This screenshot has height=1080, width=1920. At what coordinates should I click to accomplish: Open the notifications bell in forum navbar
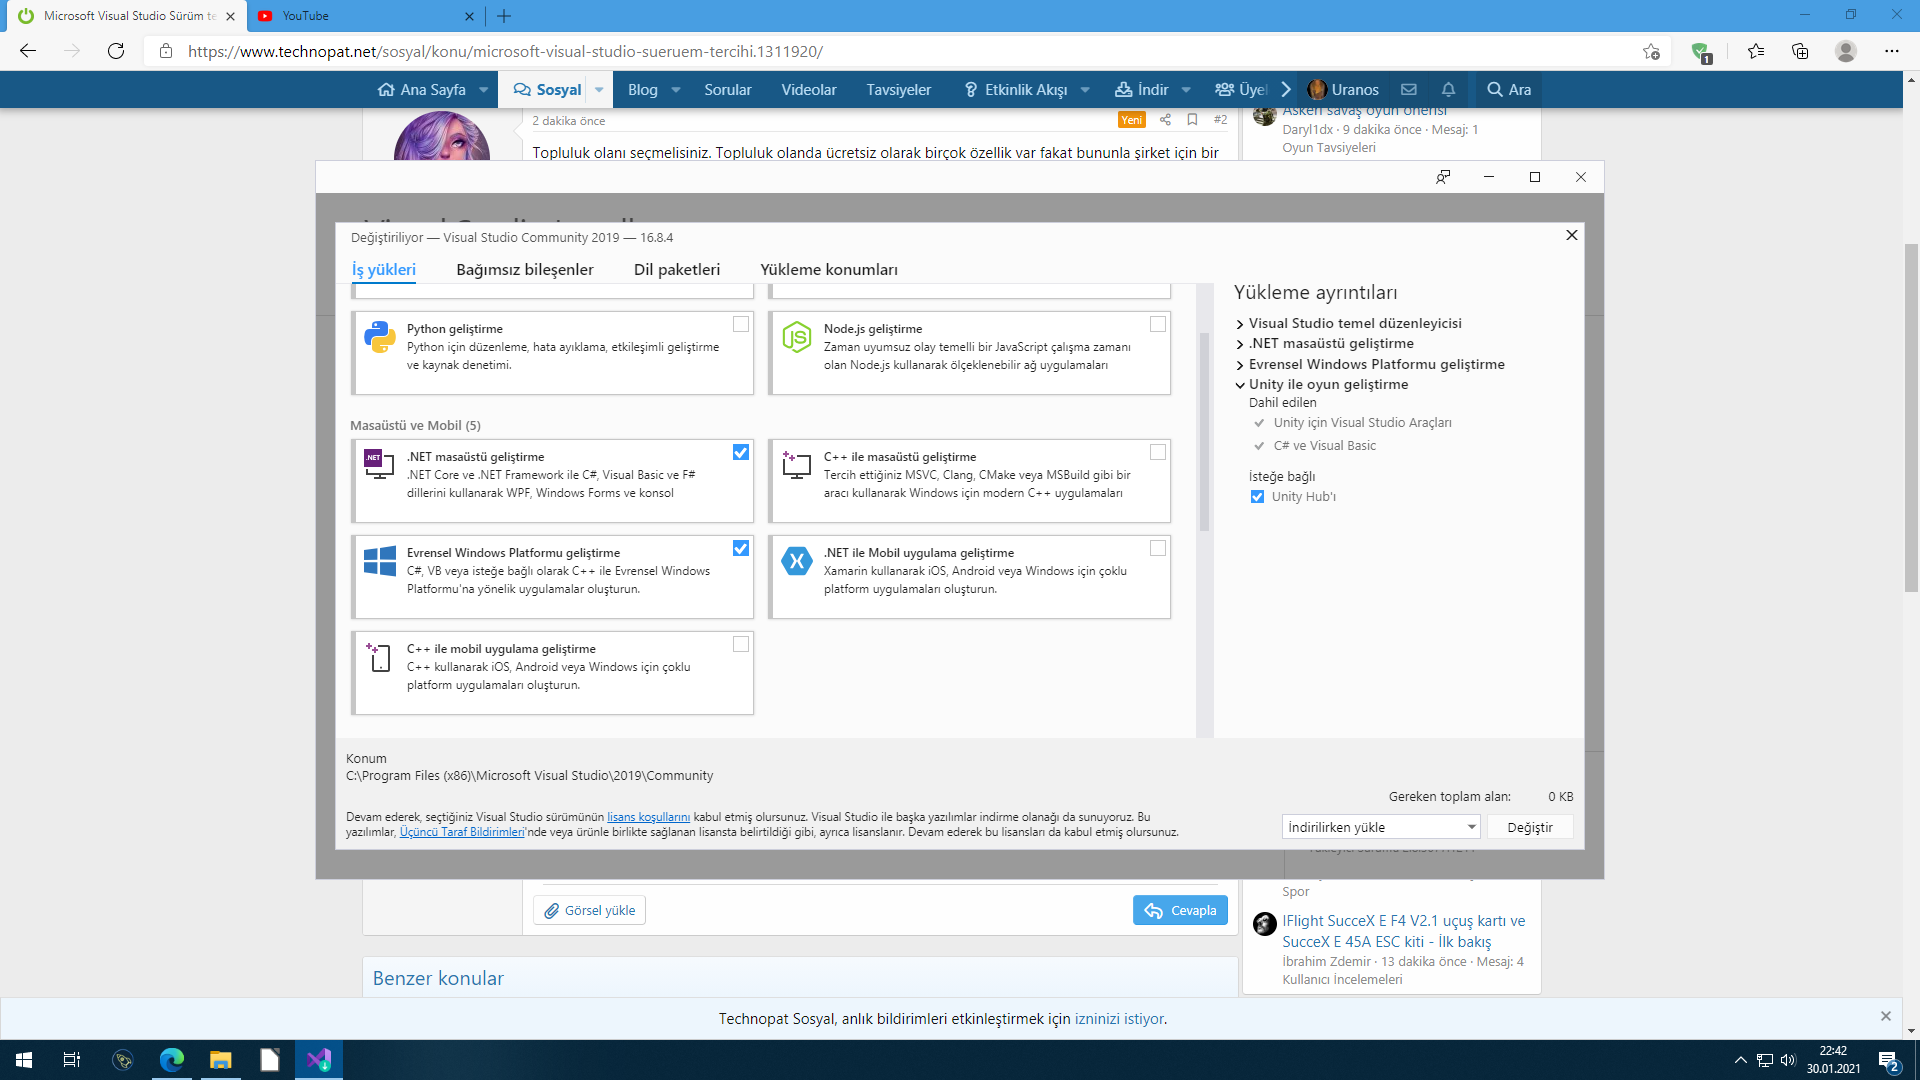(x=1448, y=90)
